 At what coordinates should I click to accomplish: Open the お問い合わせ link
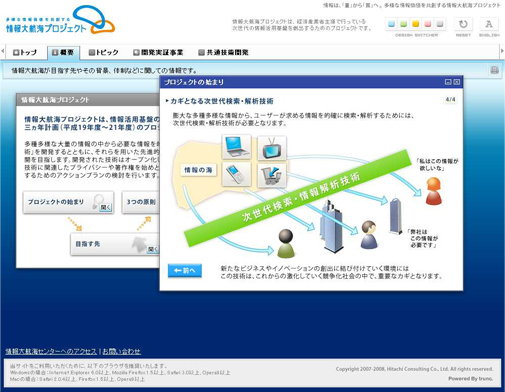(x=121, y=351)
